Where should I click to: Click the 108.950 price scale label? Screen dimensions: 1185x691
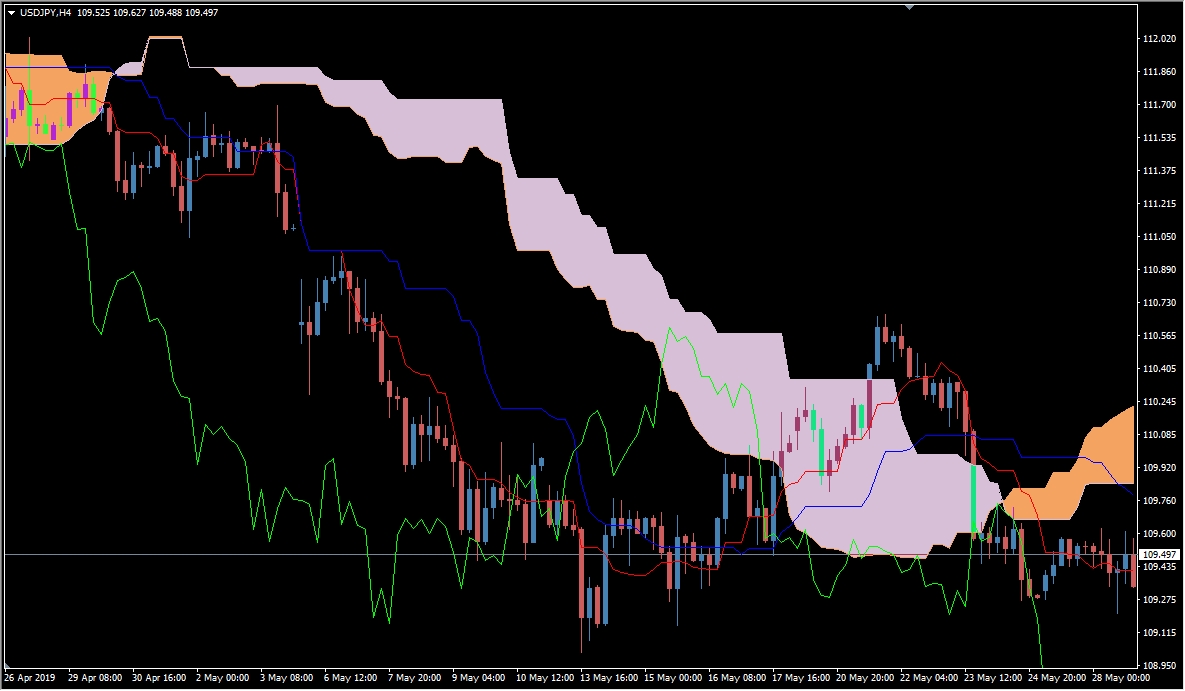(1159, 666)
